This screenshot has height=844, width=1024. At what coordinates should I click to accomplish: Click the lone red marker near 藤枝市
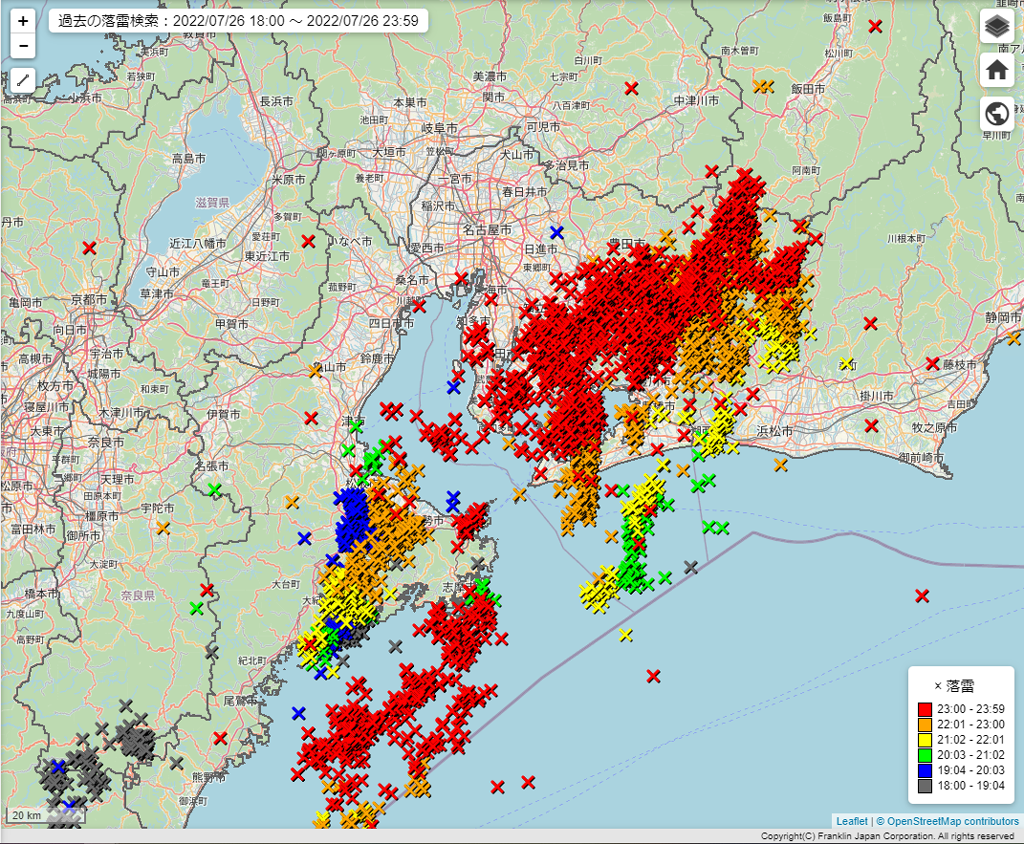(x=932, y=363)
